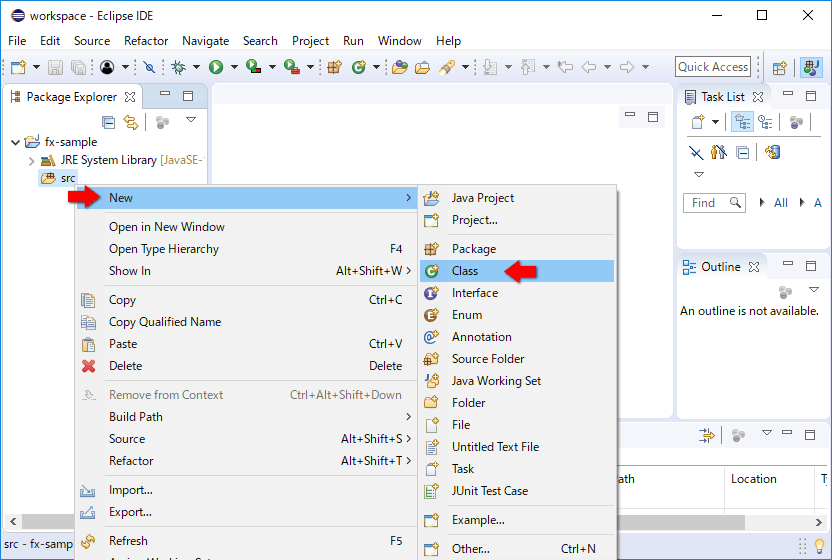Click the External Tools run icon
Image resolution: width=832 pixels, height=560 pixels.
click(x=292, y=67)
